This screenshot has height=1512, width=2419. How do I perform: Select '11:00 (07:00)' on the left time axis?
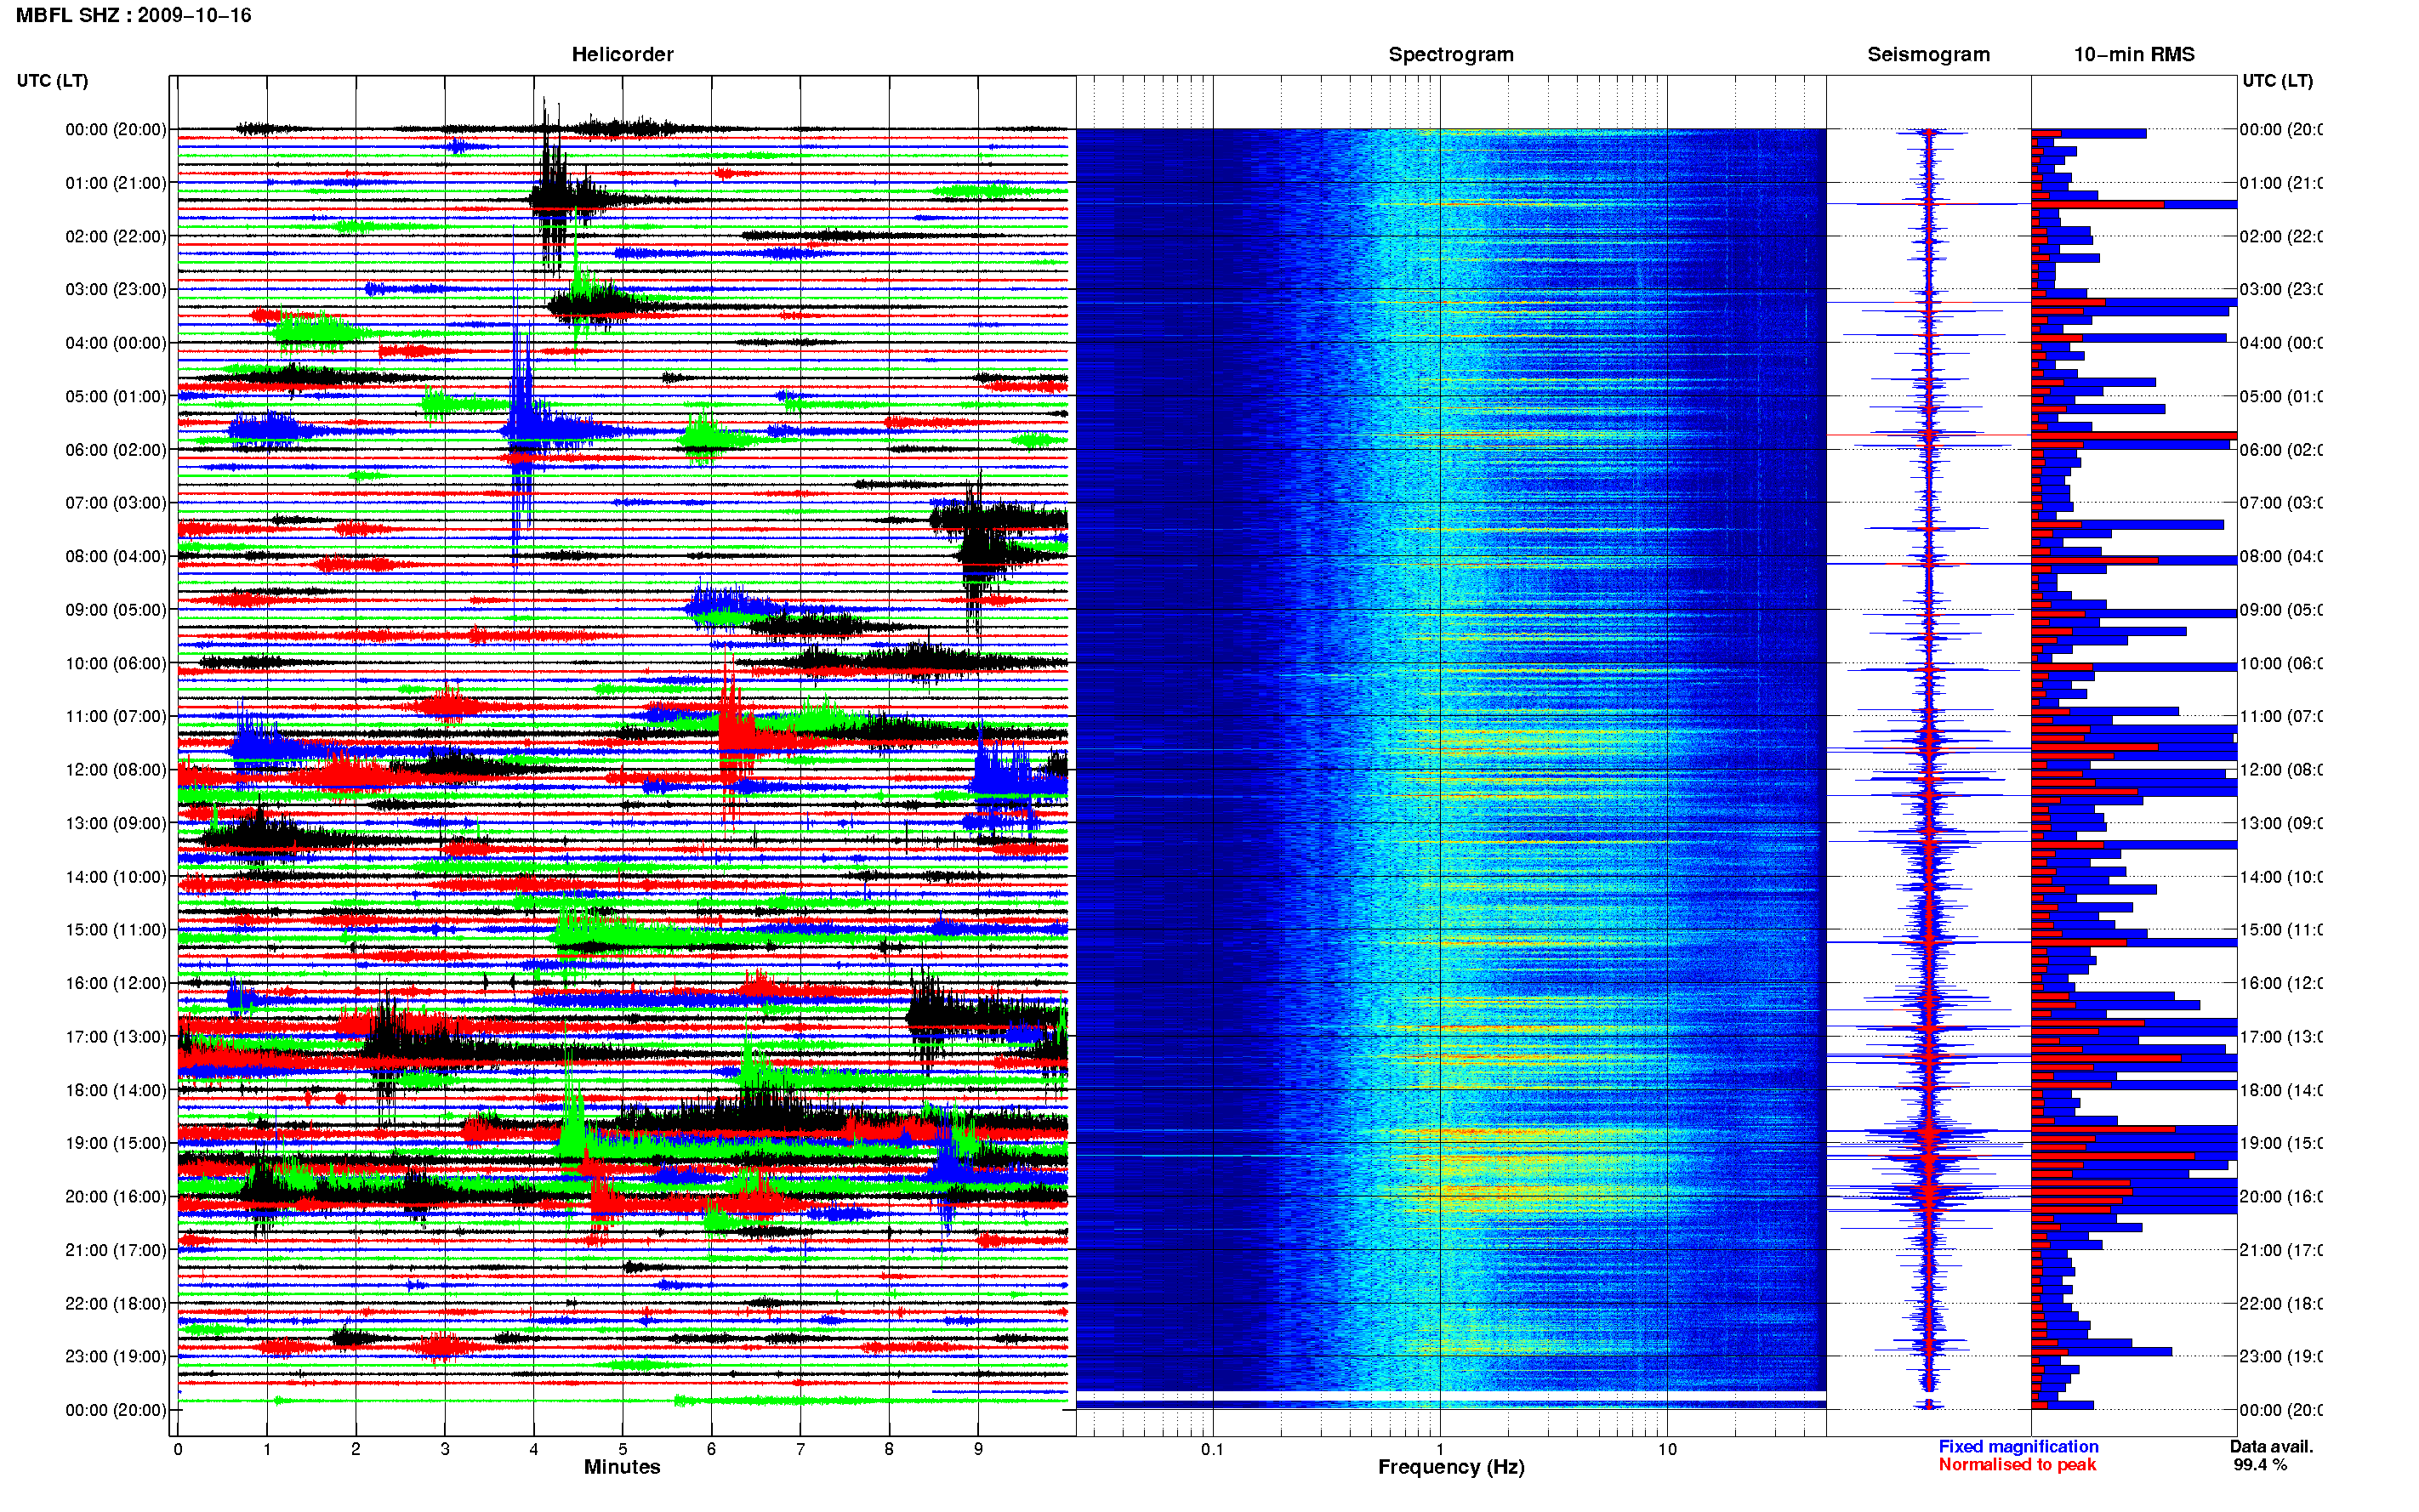point(116,716)
